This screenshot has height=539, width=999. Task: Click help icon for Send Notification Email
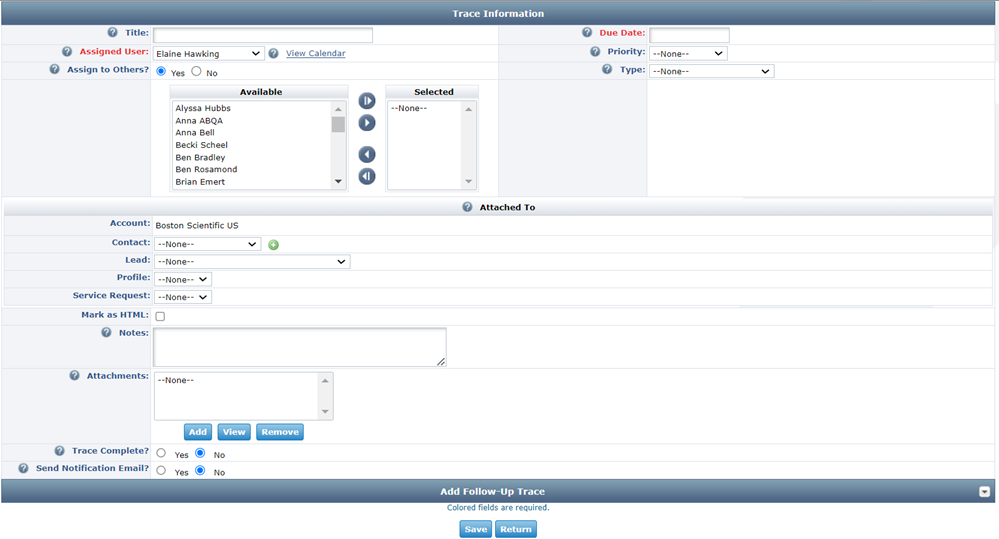(24, 468)
